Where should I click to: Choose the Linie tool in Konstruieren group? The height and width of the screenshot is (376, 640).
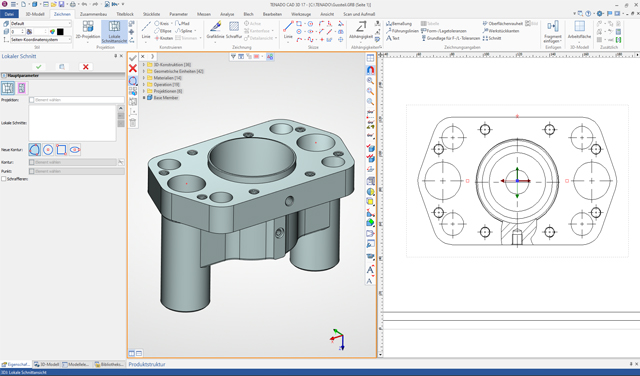[x=146, y=31]
